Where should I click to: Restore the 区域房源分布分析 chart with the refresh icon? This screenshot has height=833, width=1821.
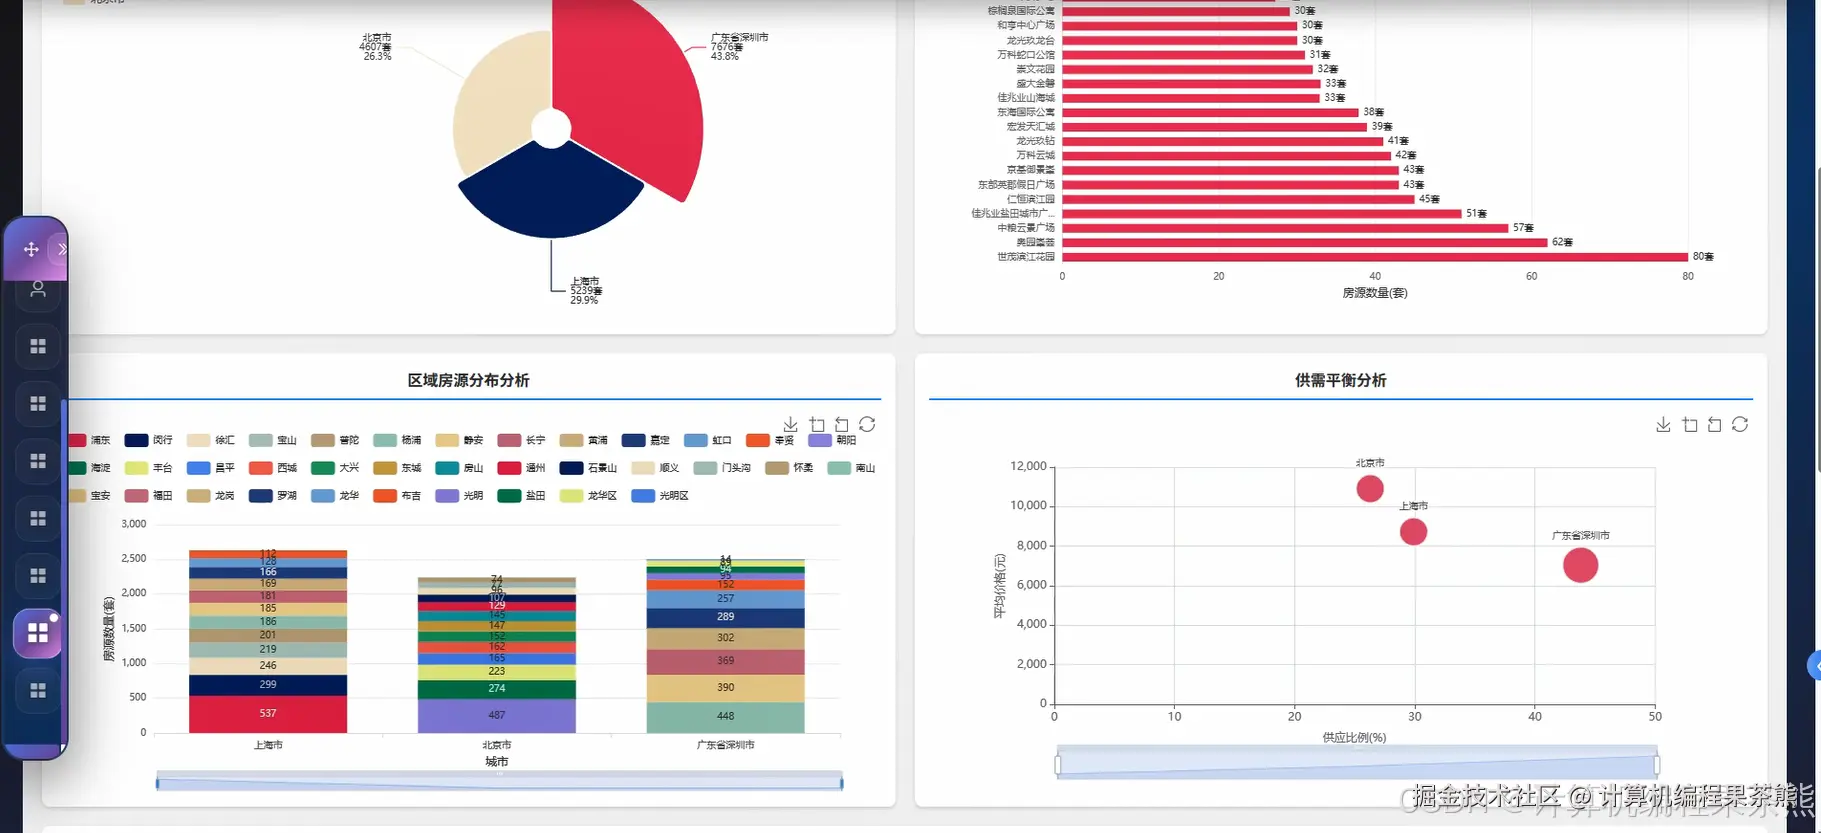click(x=867, y=425)
